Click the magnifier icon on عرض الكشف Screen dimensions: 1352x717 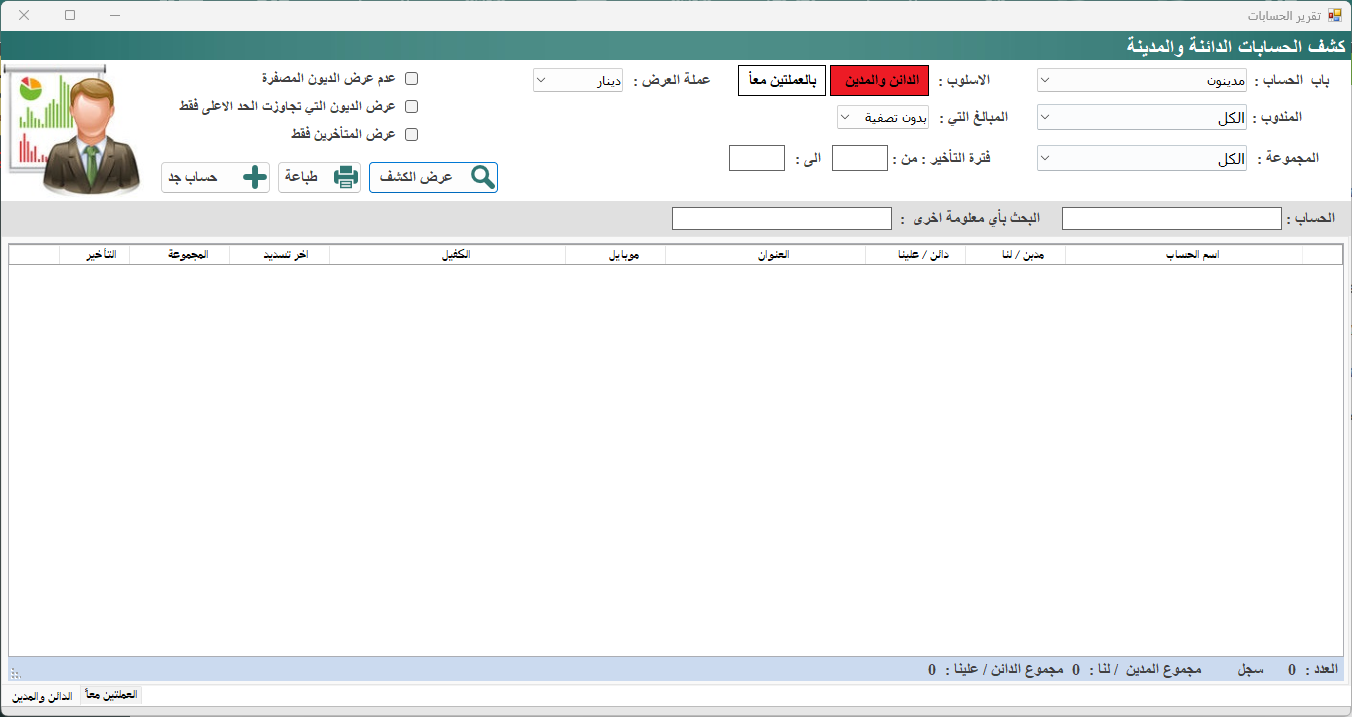tap(483, 177)
